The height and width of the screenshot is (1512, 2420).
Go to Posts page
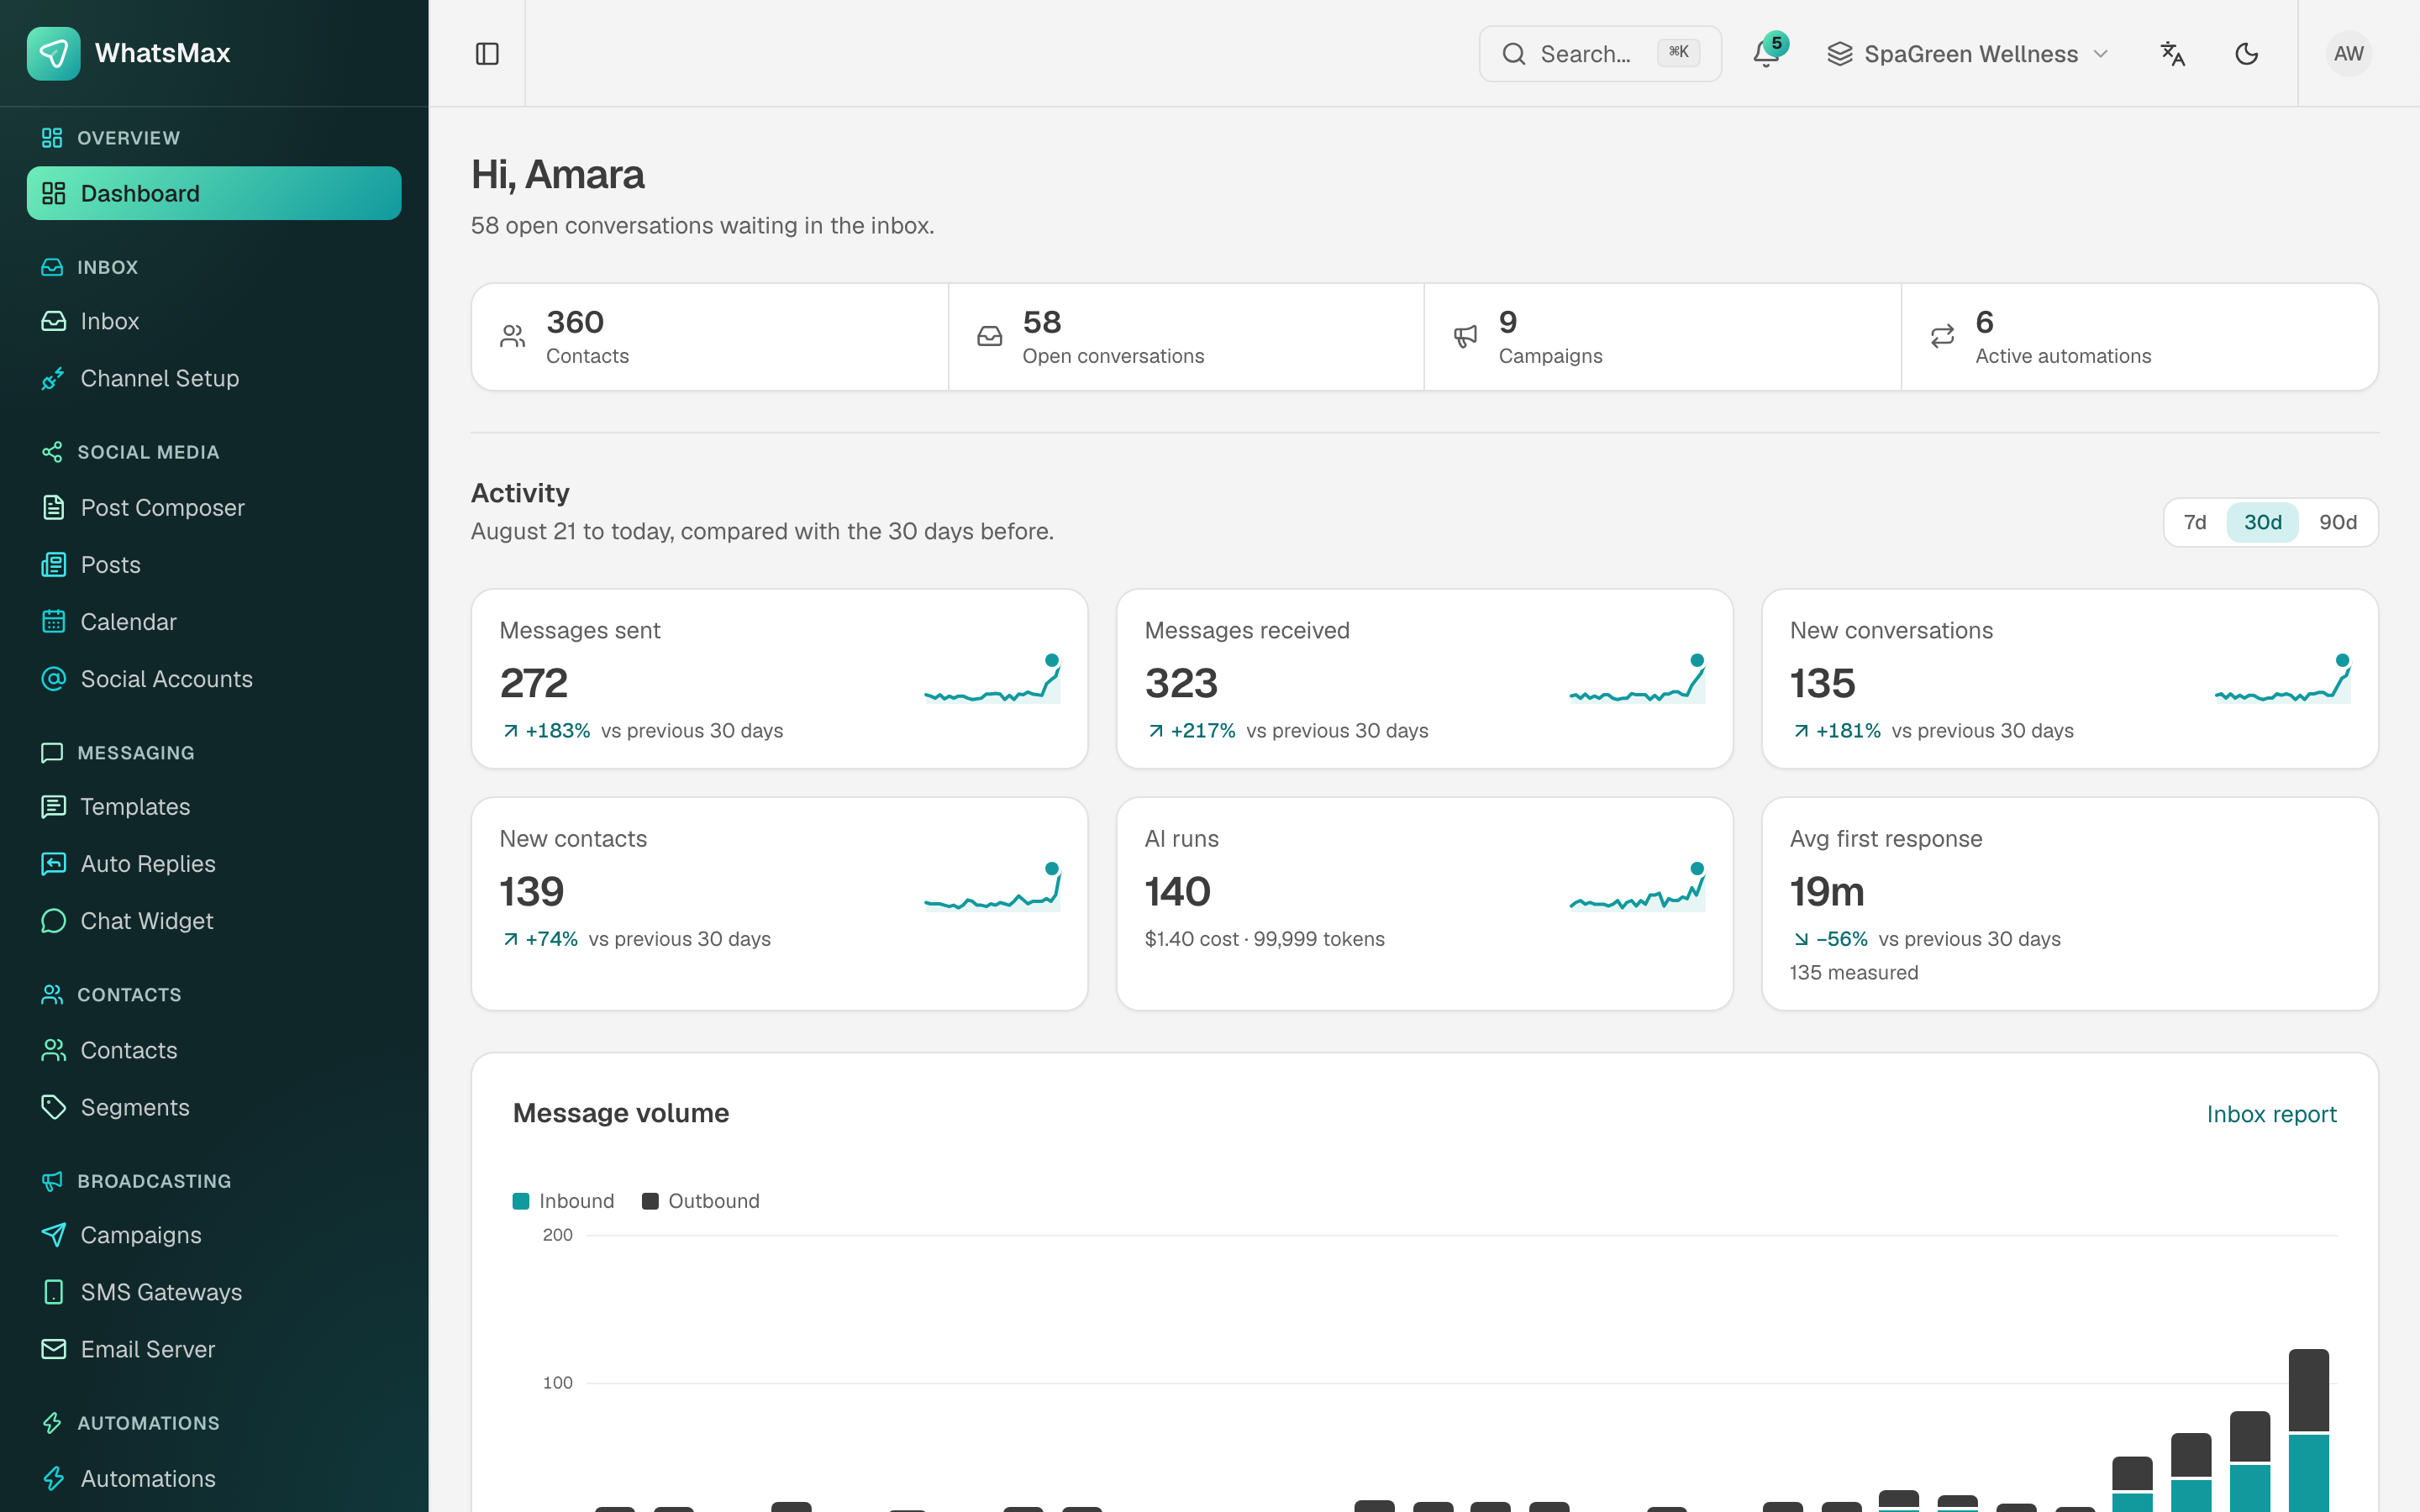click(x=214, y=564)
